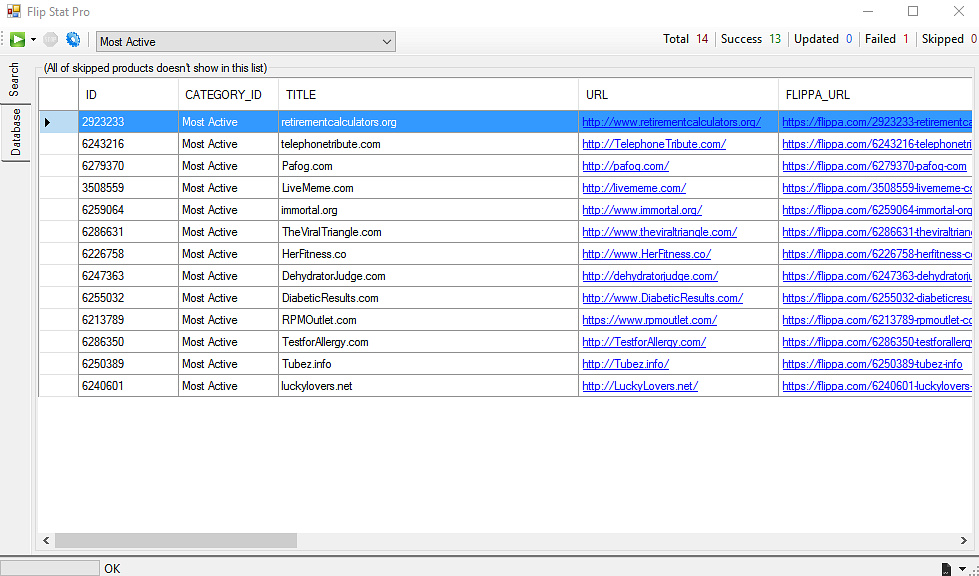Click the Updated 0 counter

tap(823, 39)
